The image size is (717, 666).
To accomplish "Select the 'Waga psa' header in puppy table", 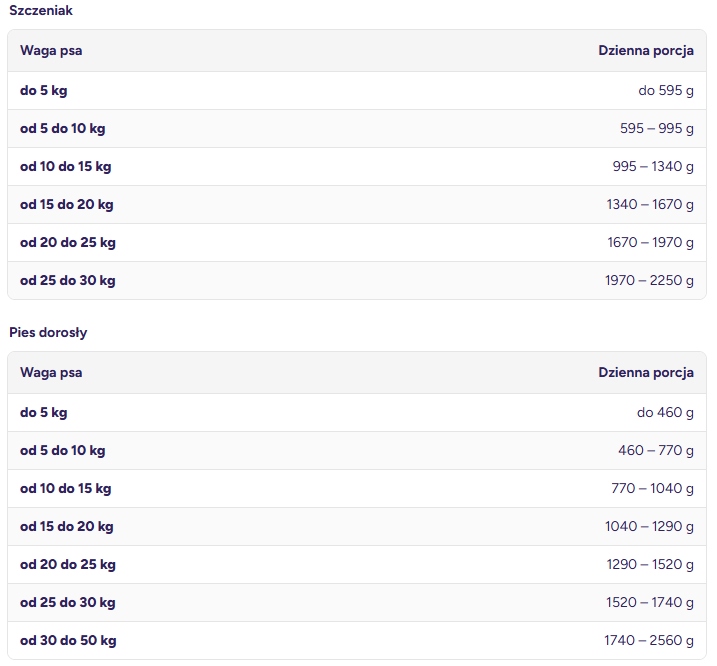I will 51,51.
